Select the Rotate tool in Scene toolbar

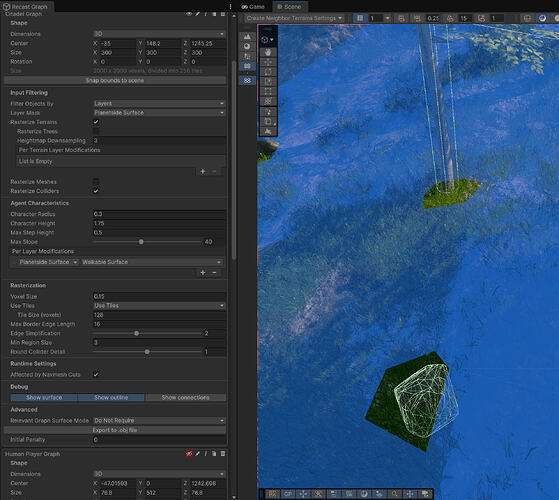click(x=268, y=72)
